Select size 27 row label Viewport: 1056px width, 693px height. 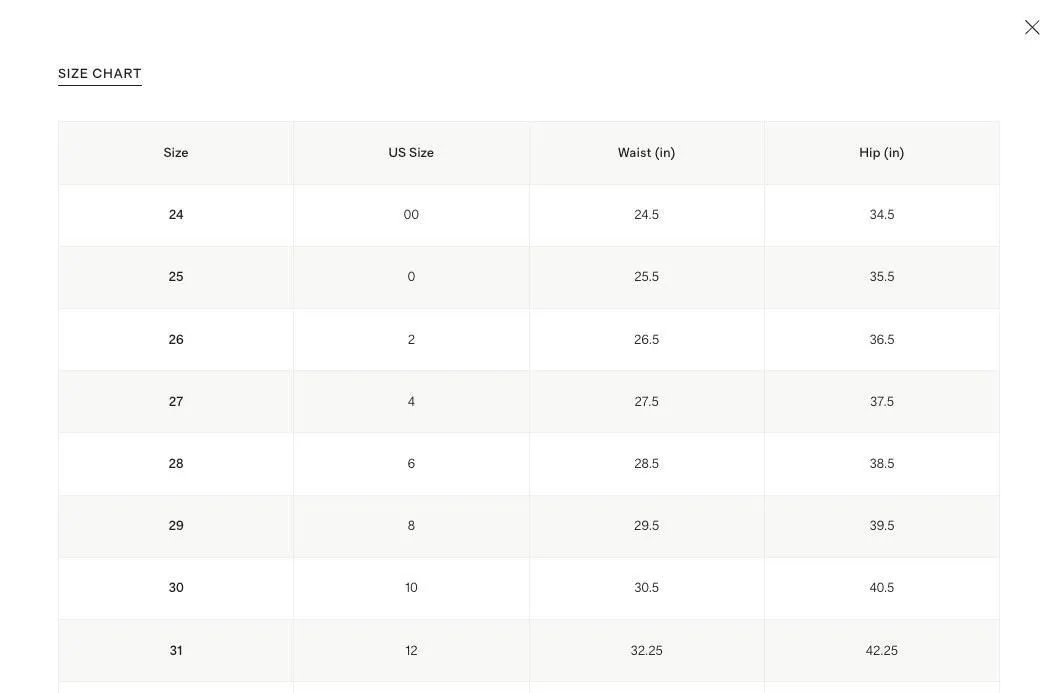[176, 401]
